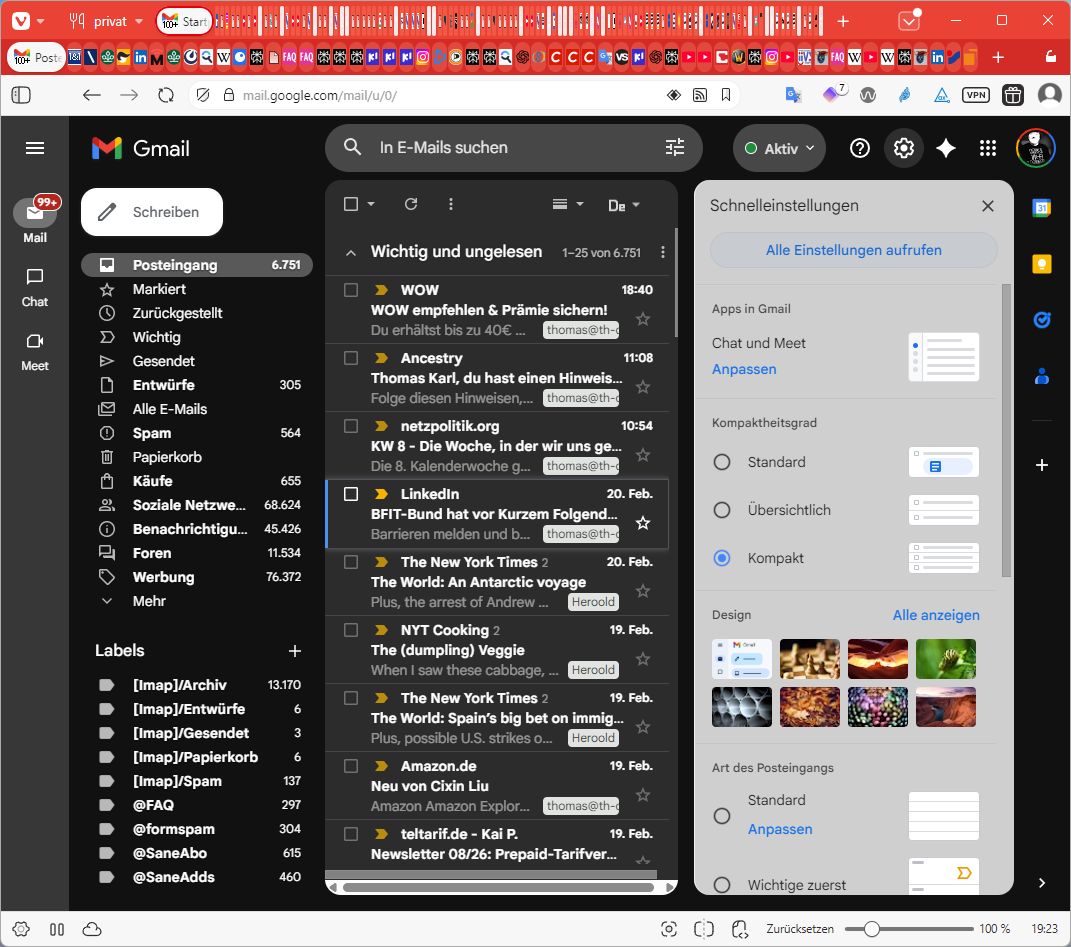Check the WOW email checkbox
Image resolution: width=1071 pixels, height=947 pixels.
pos(351,290)
